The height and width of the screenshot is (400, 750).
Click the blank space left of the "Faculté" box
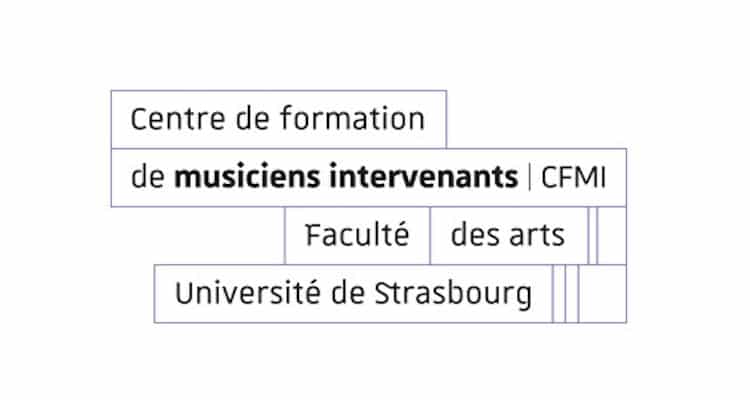point(200,236)
